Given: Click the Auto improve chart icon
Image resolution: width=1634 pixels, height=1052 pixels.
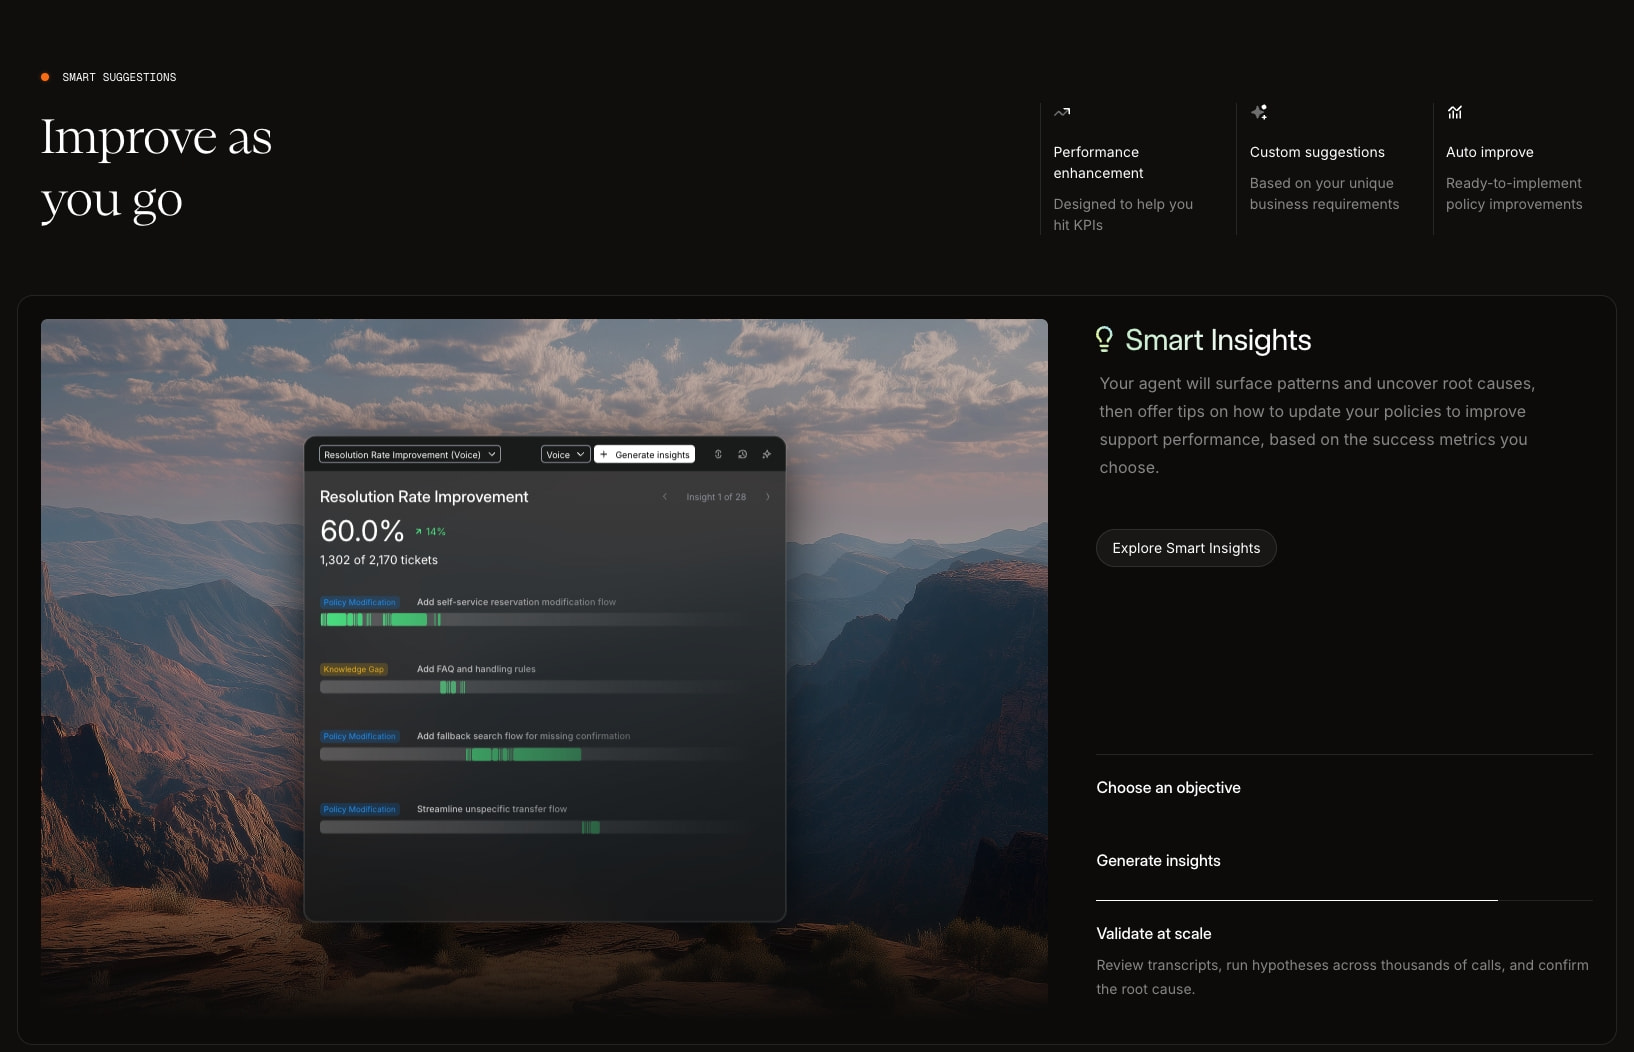Looking at the screenshot, I should (x=1455, y=112).
